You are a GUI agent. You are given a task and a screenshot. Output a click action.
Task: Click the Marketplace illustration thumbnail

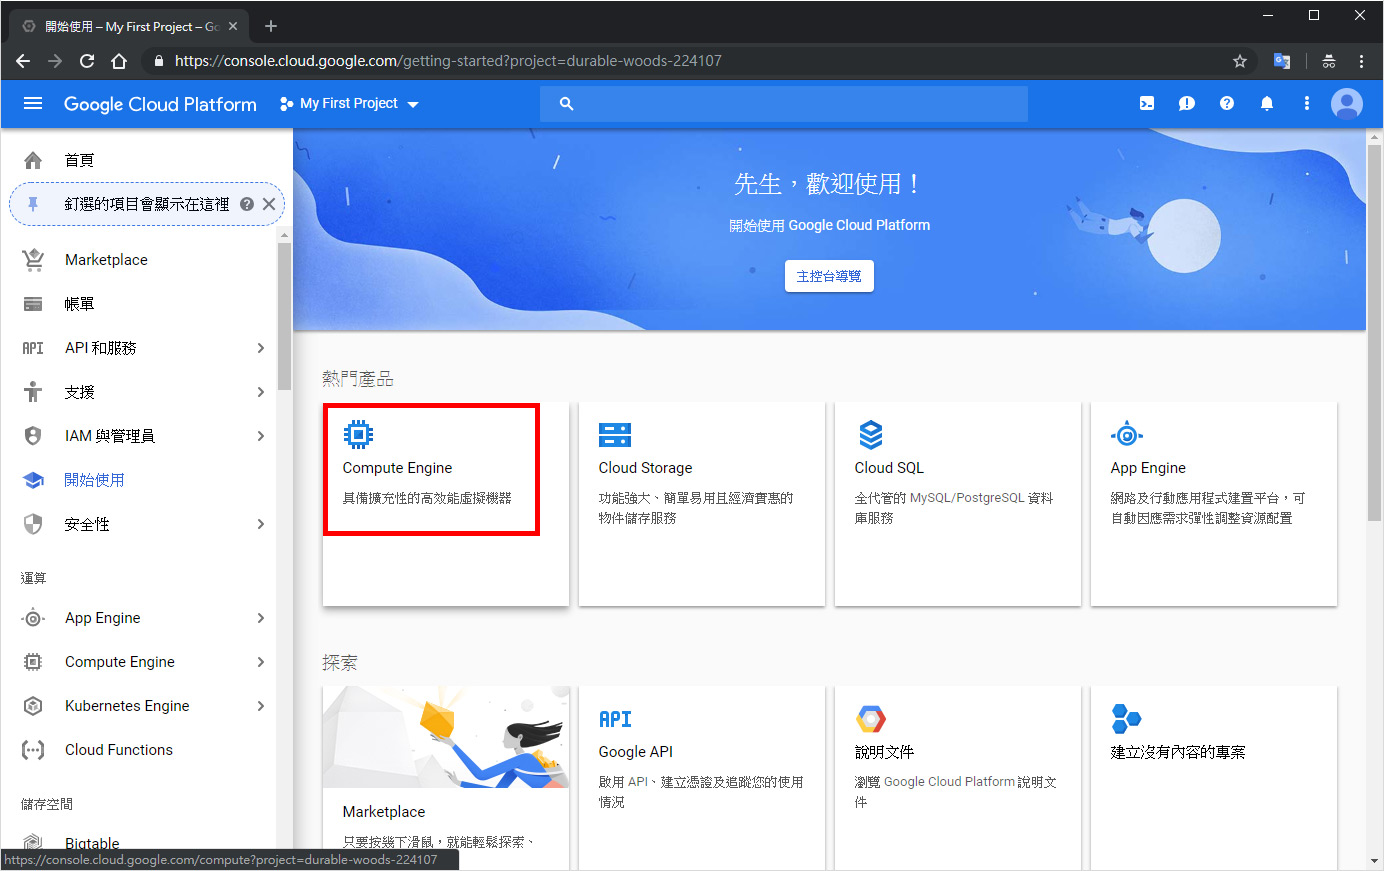click(x=446, y=737)
